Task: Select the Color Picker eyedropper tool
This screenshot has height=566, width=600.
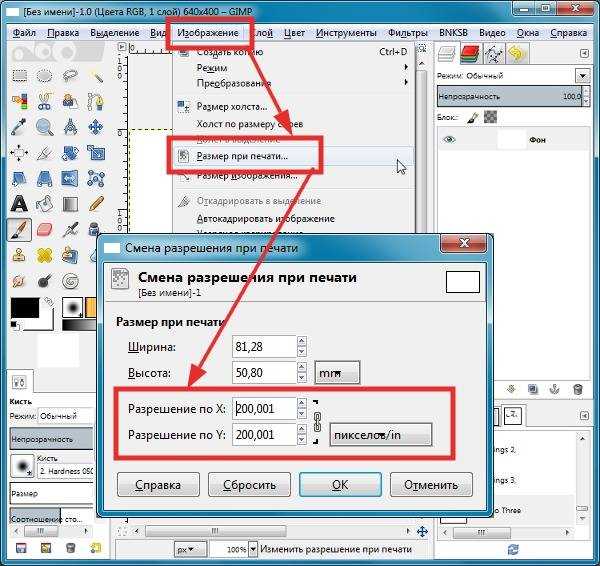Action: [19, 127]
